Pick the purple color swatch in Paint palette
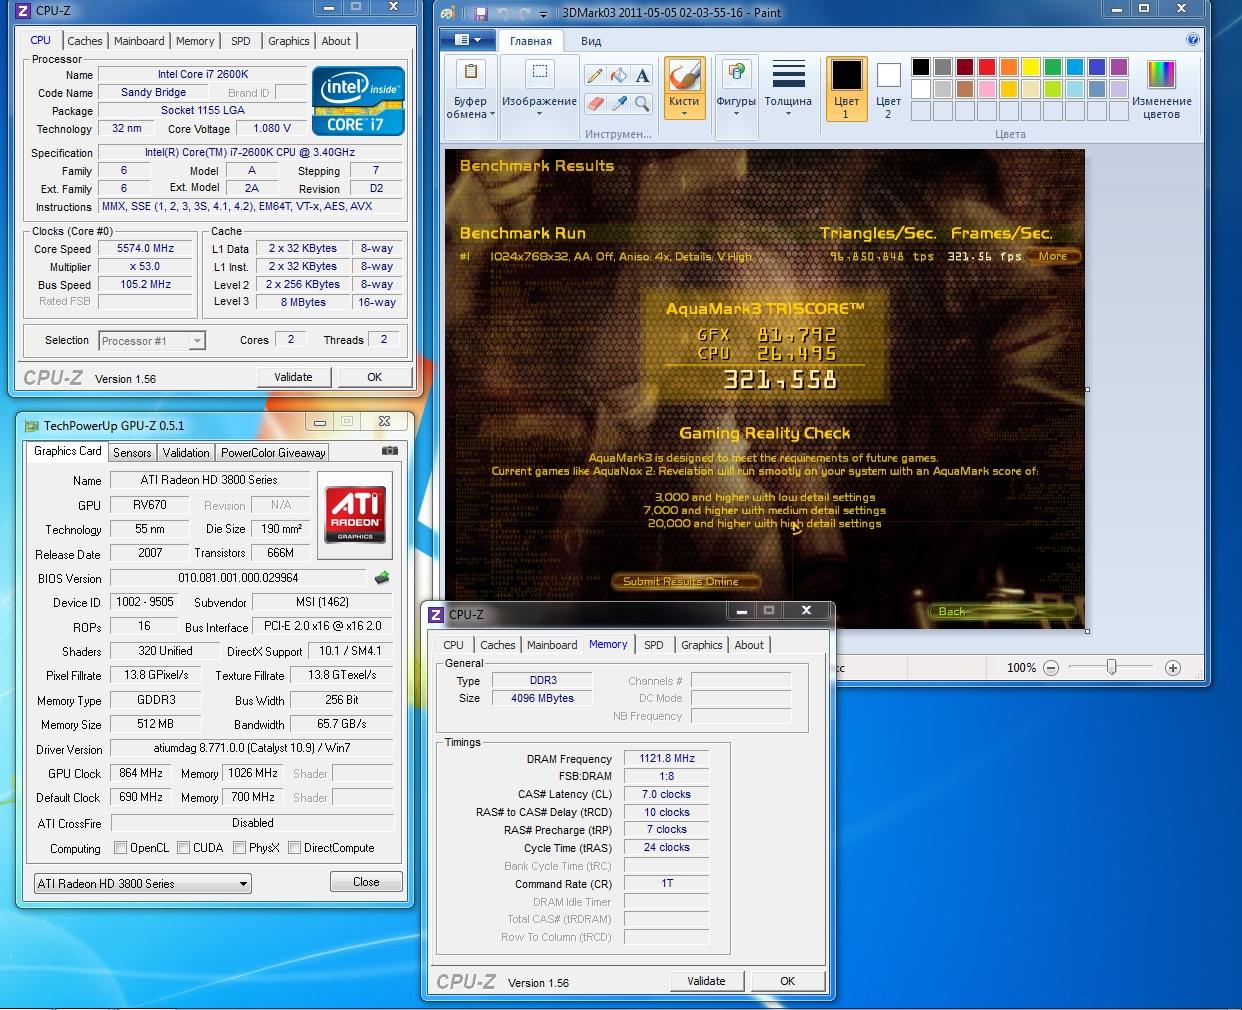Screen dimensions: 1242x1010 pyautogui.click(x=1118, y=67)
